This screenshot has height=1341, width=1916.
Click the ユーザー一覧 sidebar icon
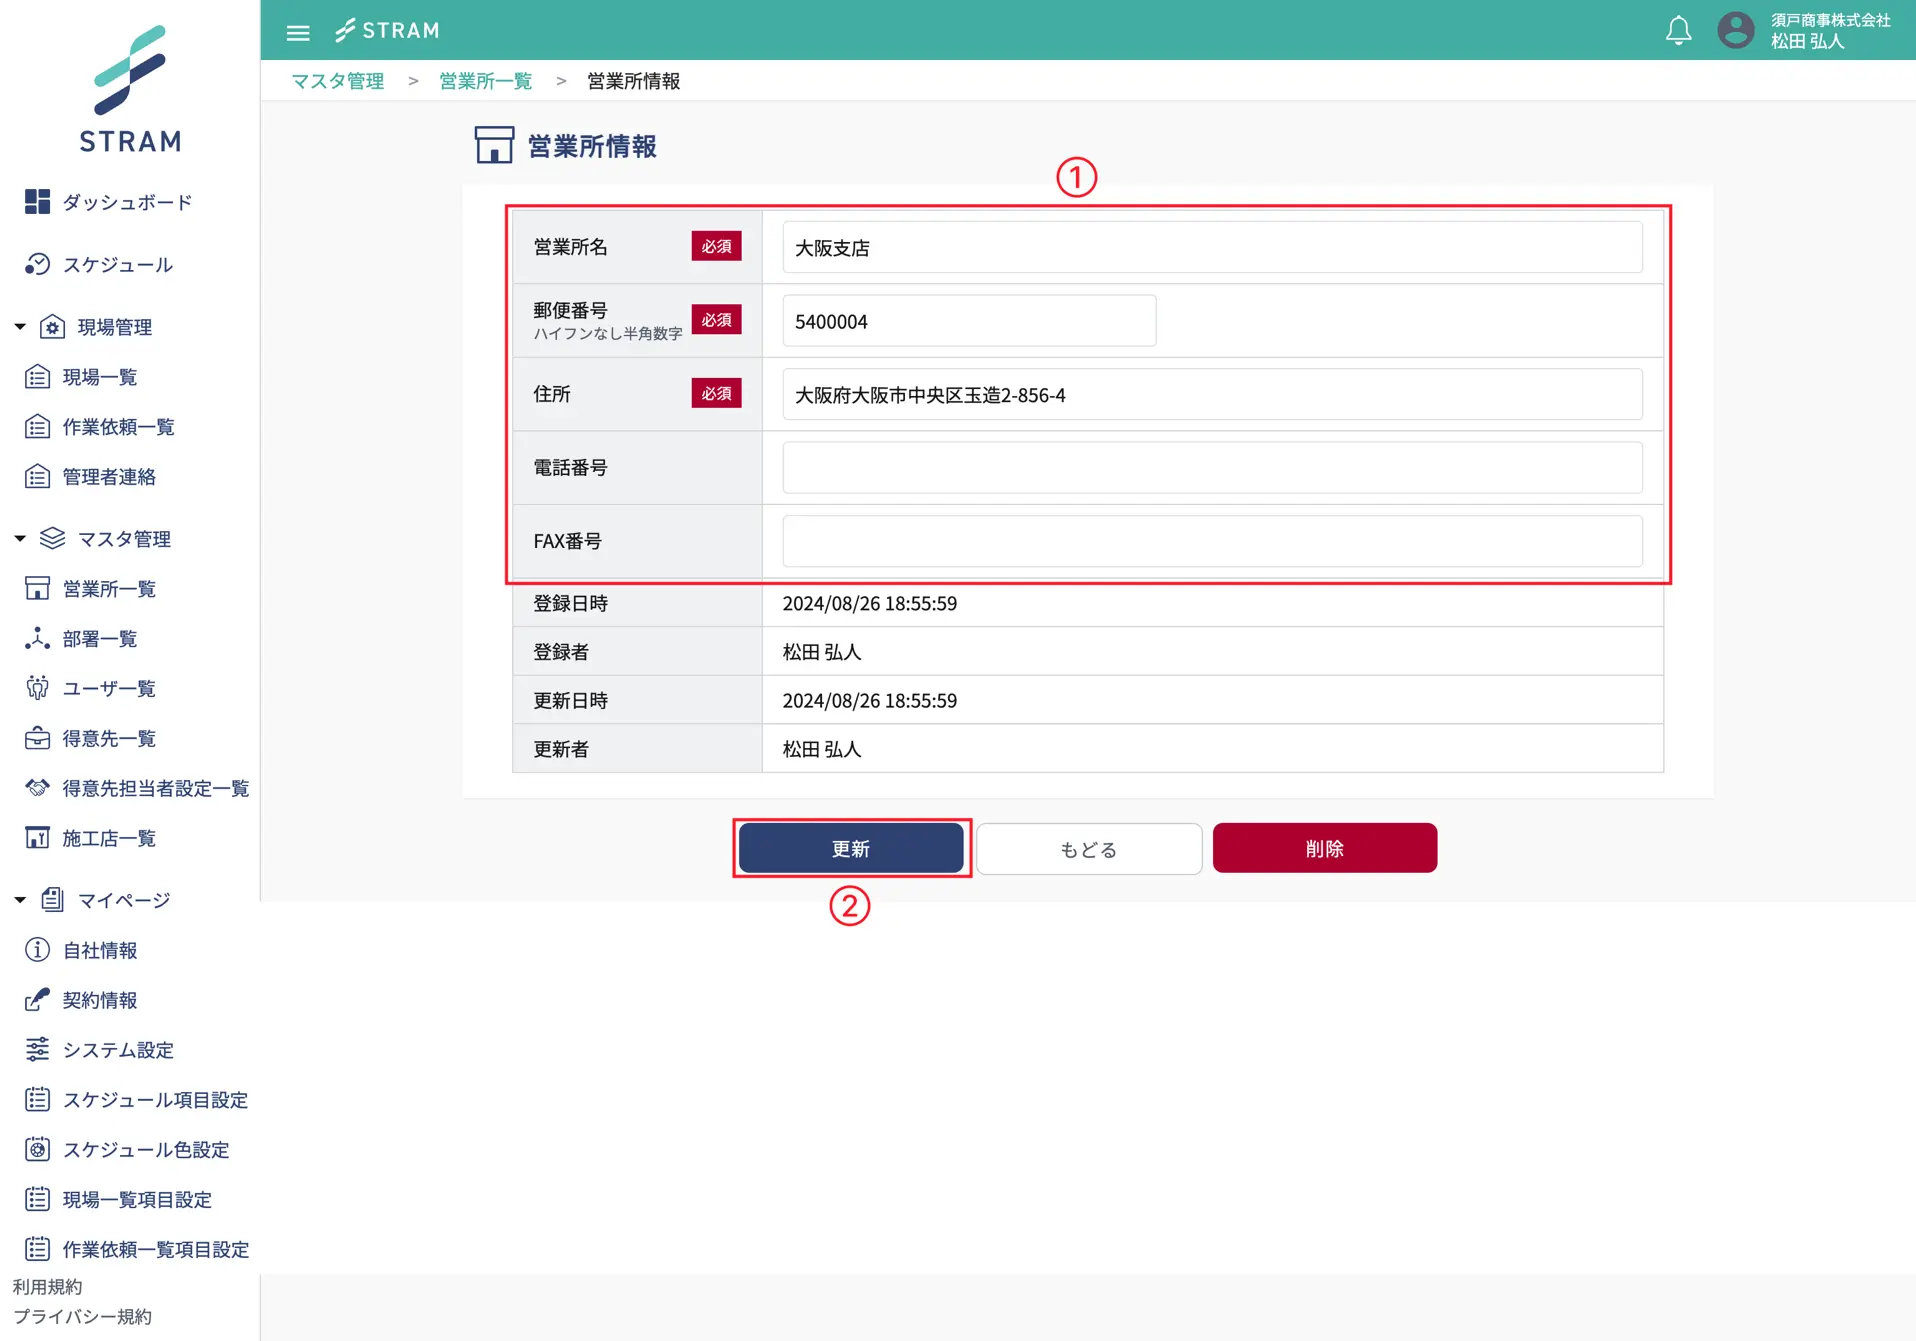click(37, 688)
